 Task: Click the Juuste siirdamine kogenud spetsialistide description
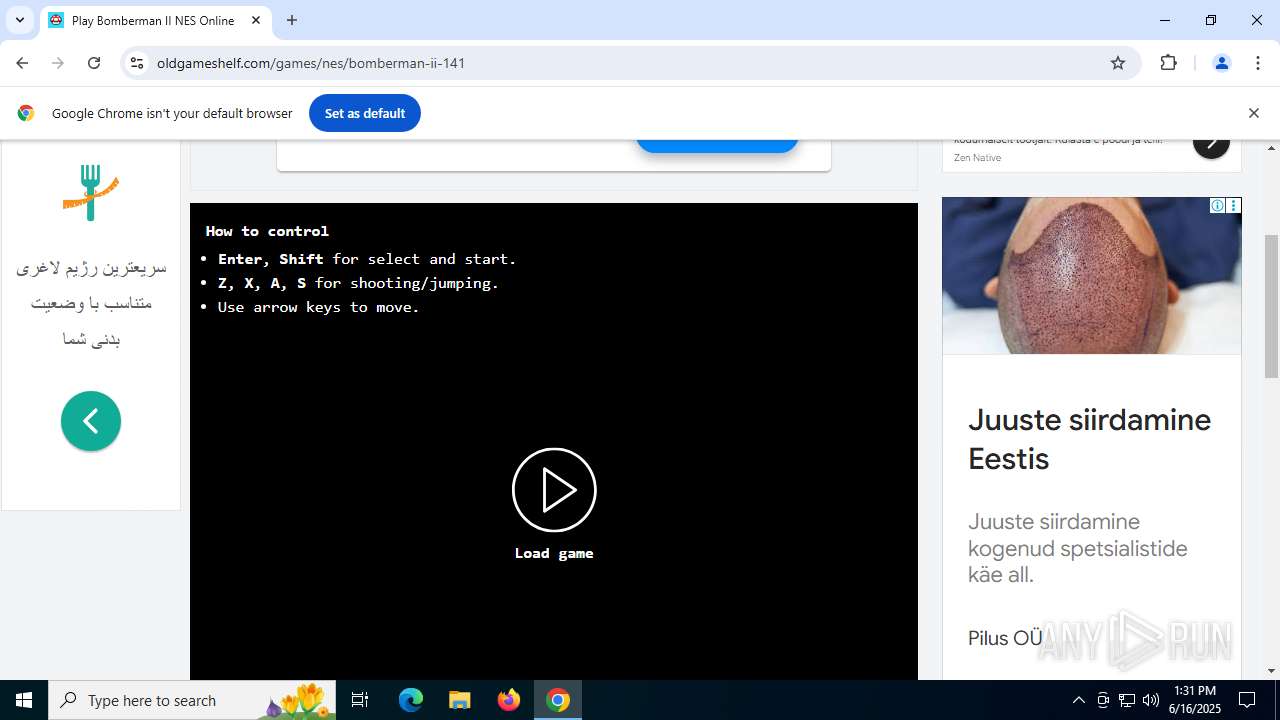(1077, 548)
